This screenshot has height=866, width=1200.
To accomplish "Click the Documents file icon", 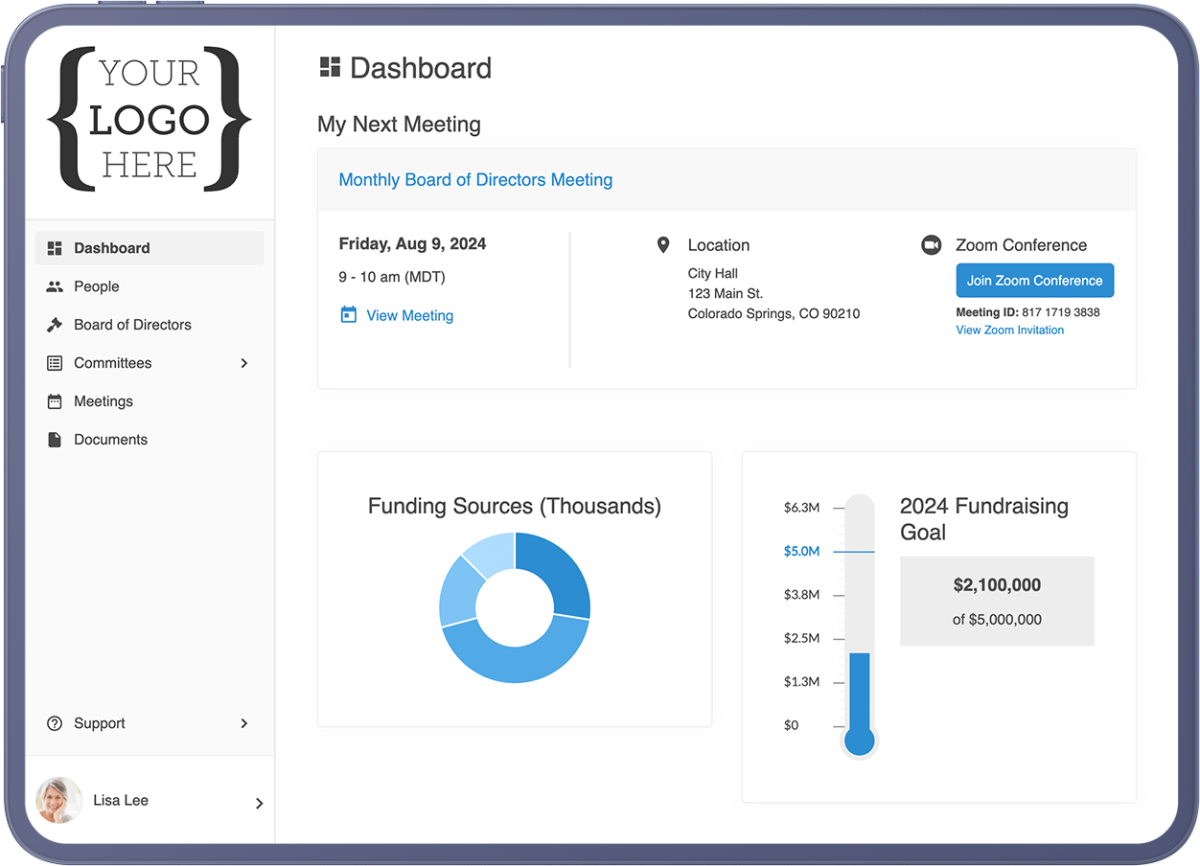I will (53, 439).
